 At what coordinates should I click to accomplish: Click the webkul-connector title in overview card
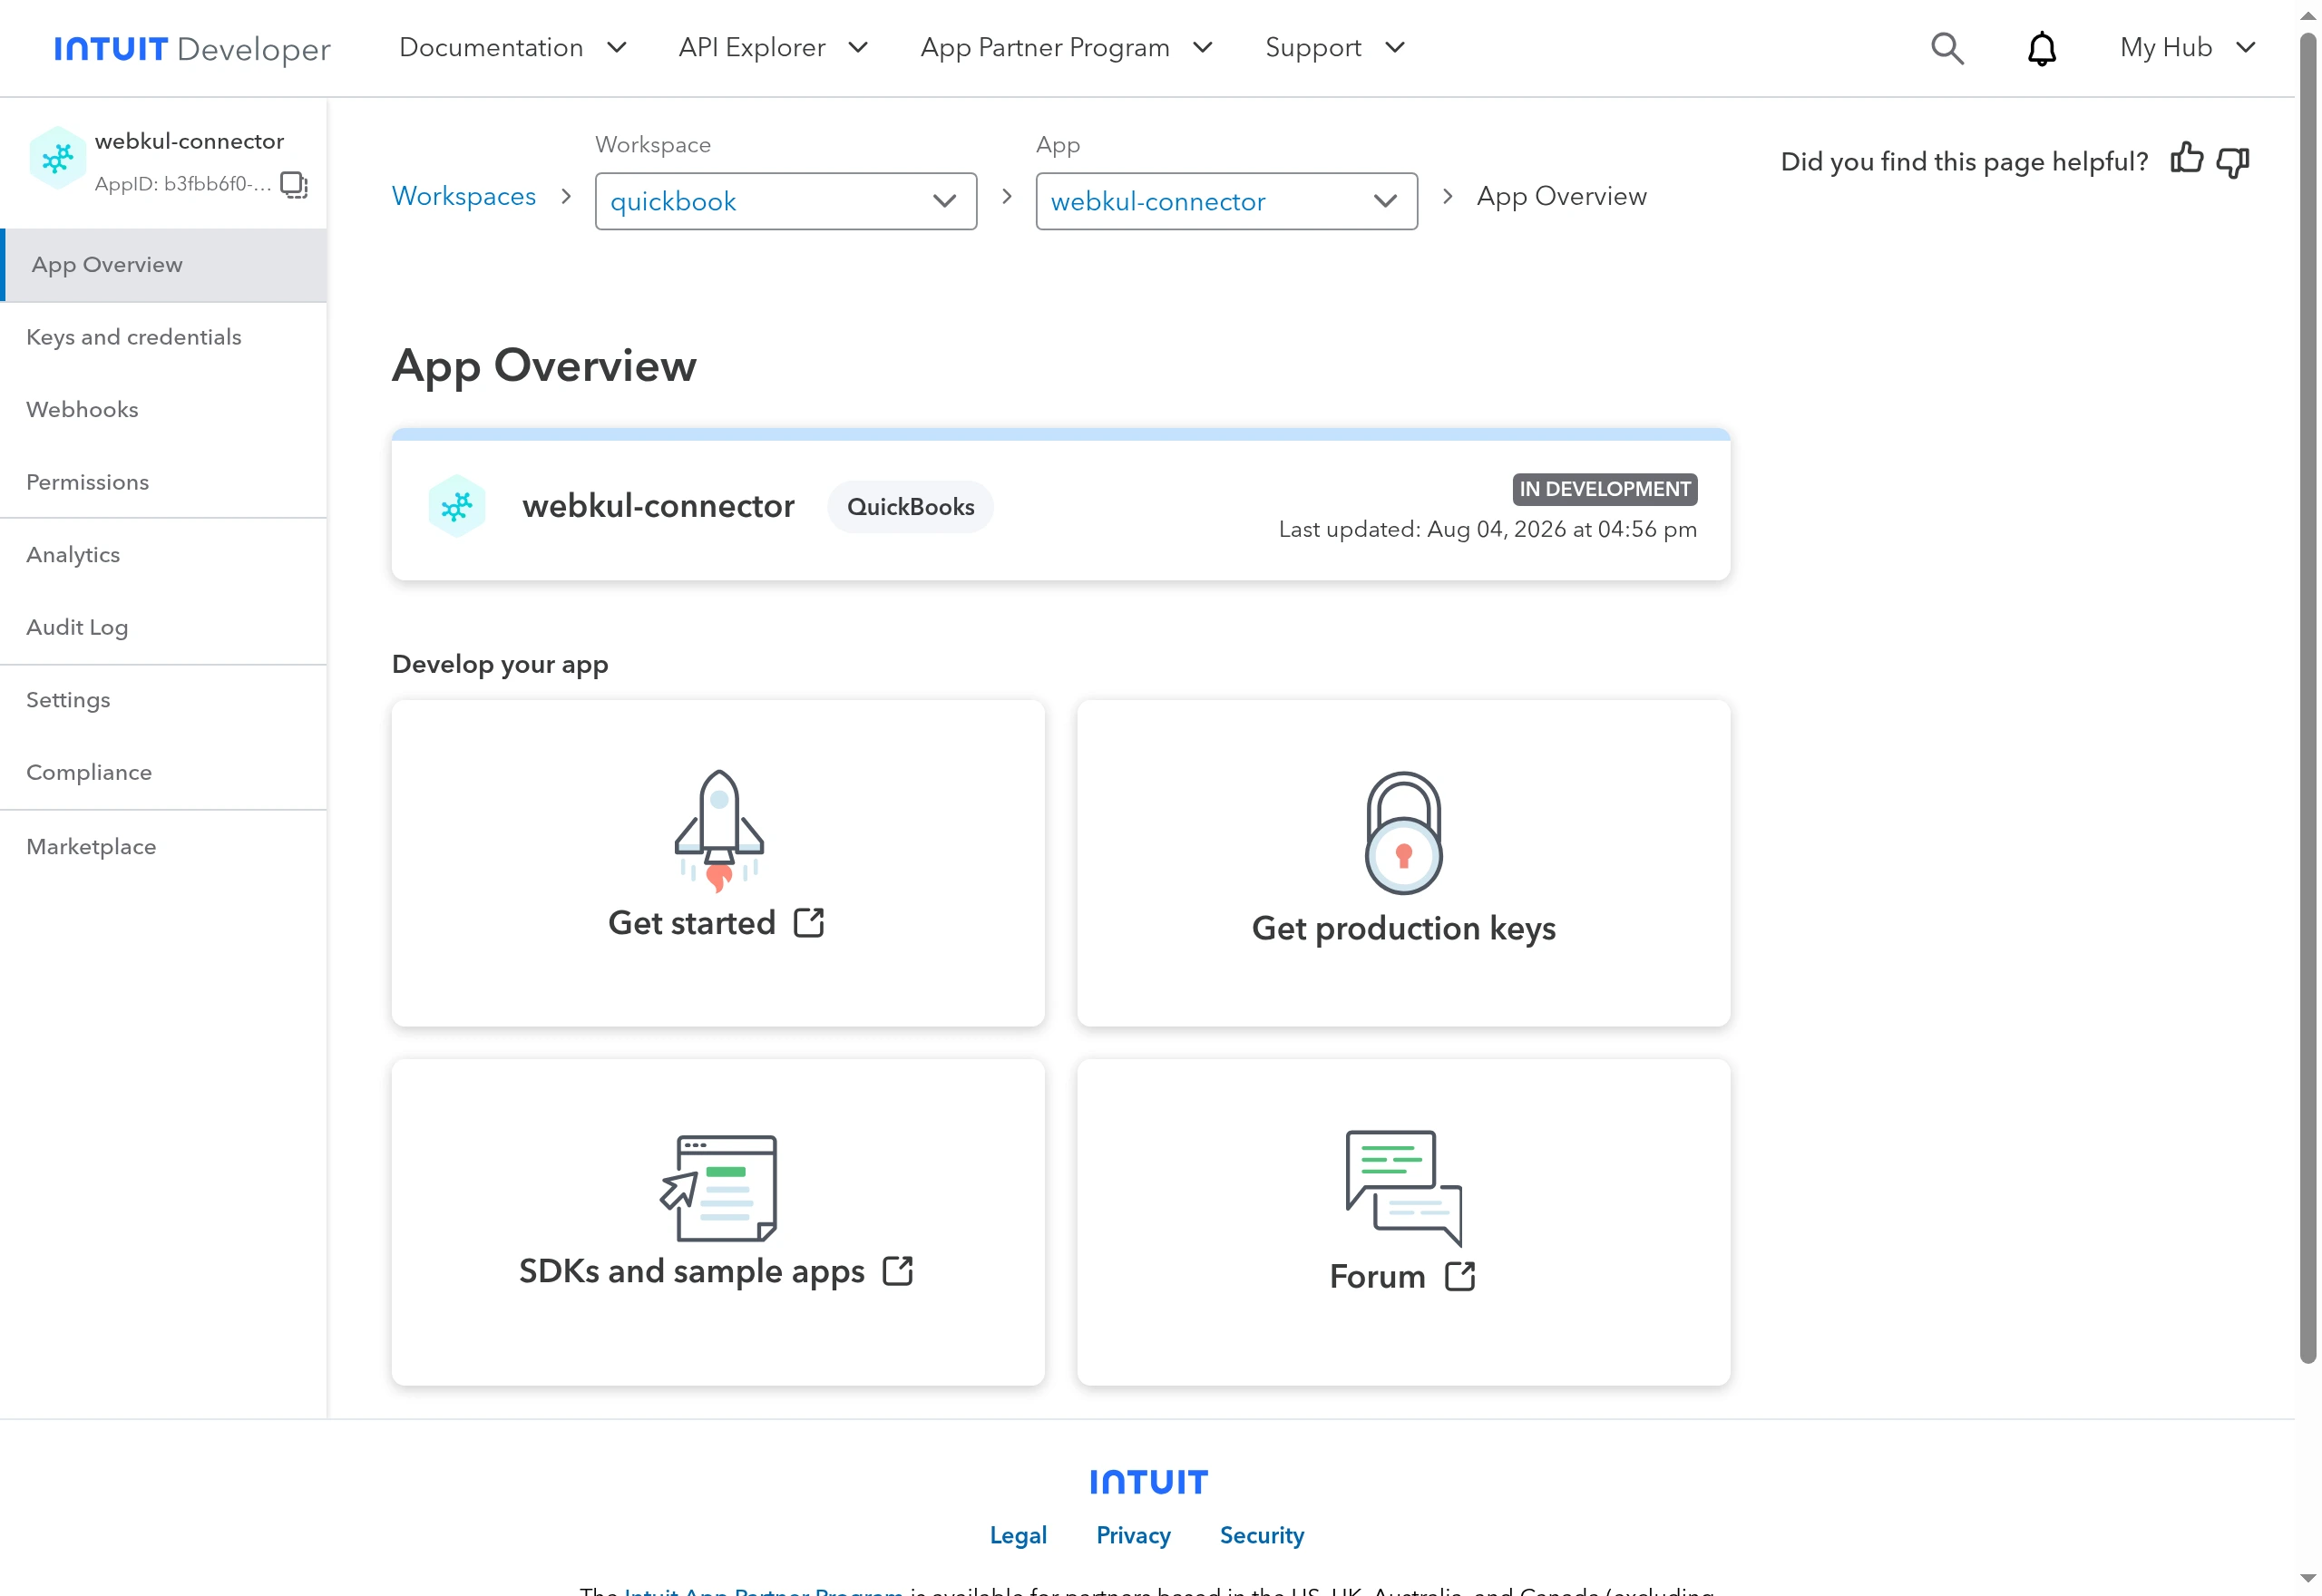pyautogui.click(x=658, y=506)
